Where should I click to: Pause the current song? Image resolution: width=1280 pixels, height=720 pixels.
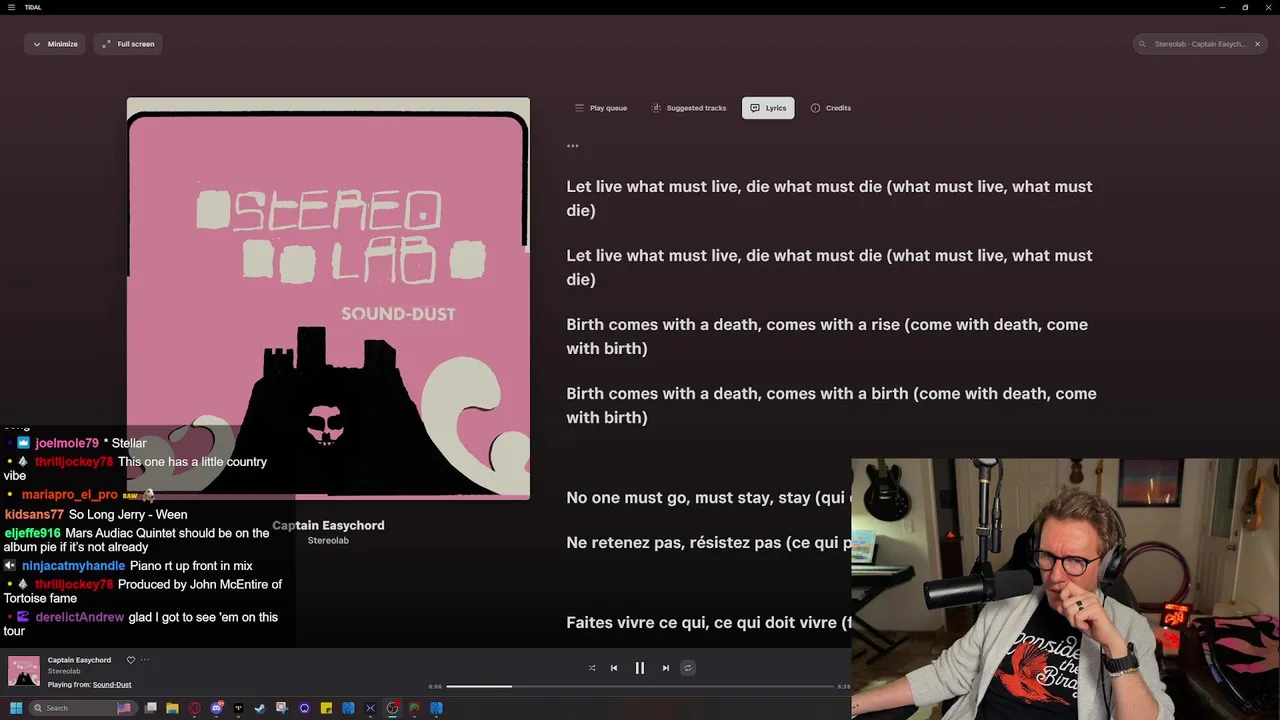[x=640, y=668]
